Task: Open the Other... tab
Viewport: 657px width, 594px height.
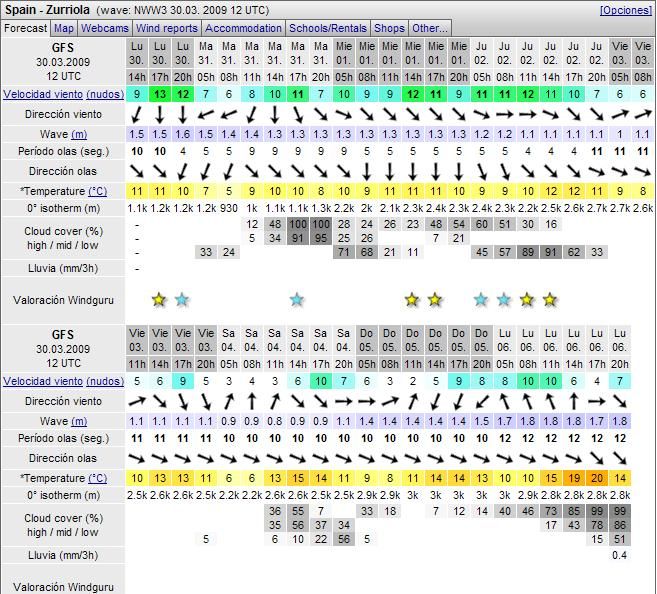Action: (x=430, y=28)
